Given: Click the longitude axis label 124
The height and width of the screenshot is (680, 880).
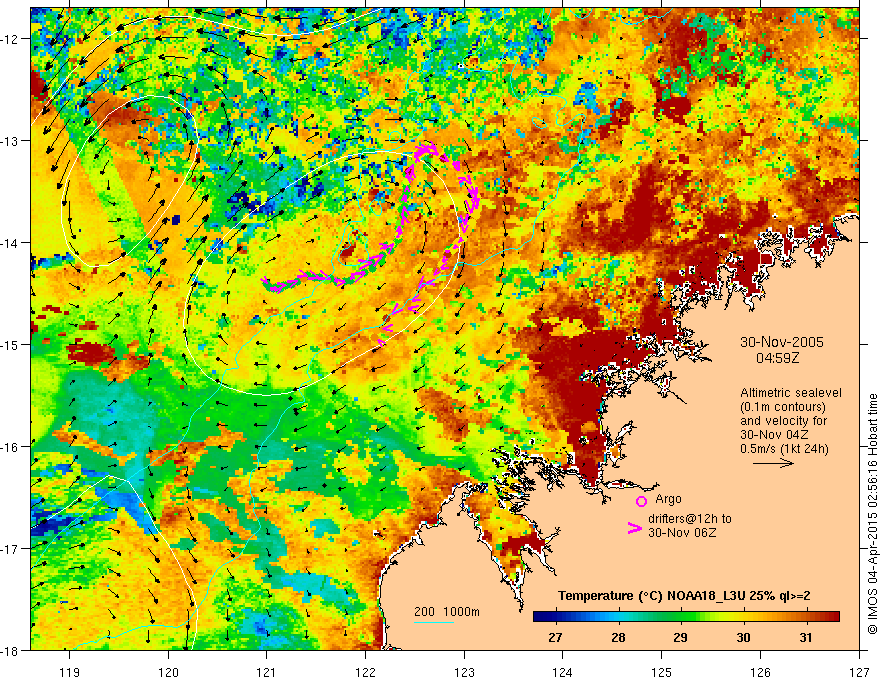Looking at the screenshot, I should [x=563, y=672].
